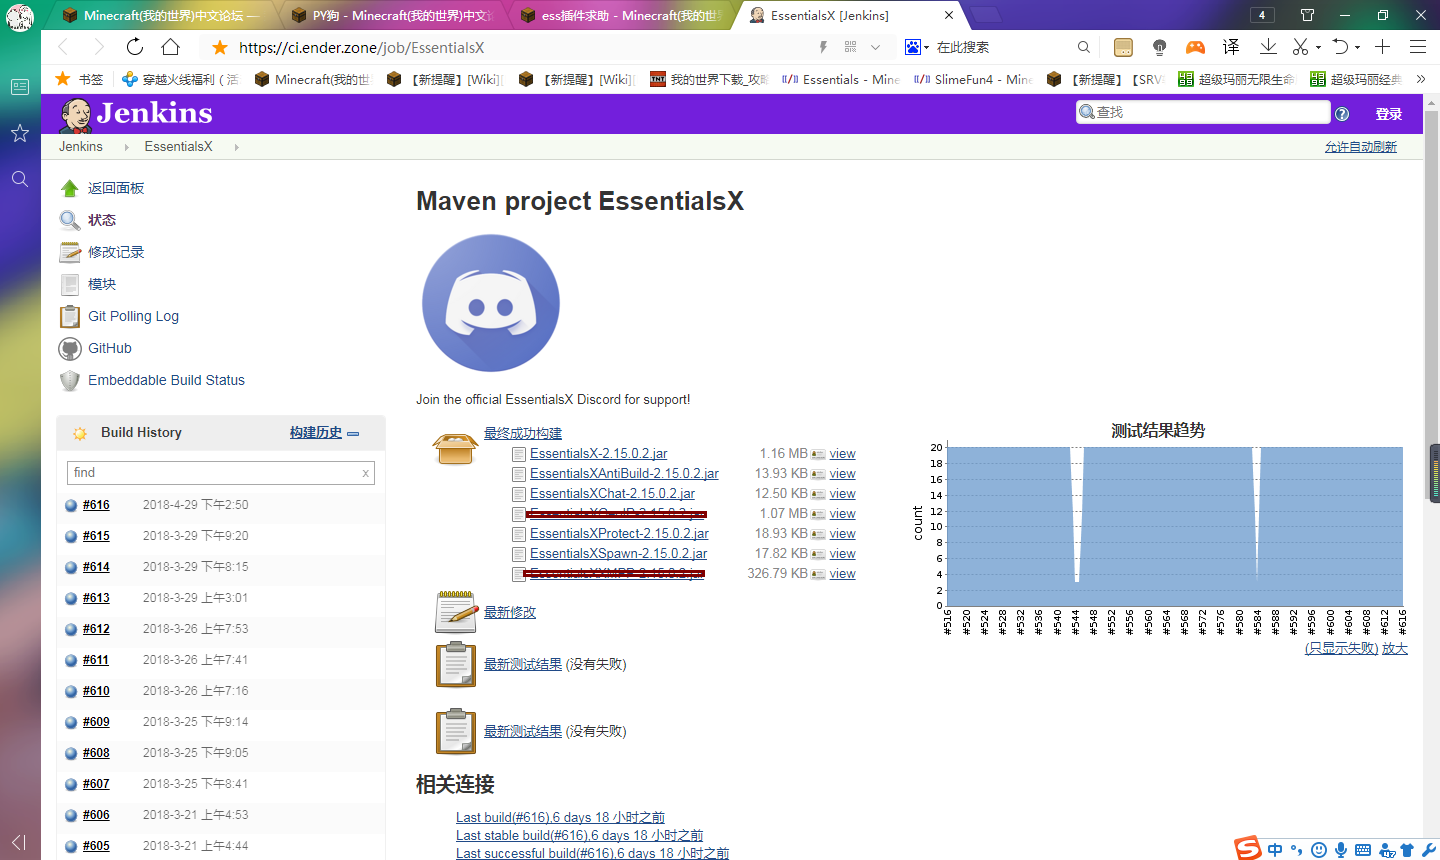Open the SlimeFun4 bookmark
The height and width of the screenshot is (860, 1440).
[973, 79]
